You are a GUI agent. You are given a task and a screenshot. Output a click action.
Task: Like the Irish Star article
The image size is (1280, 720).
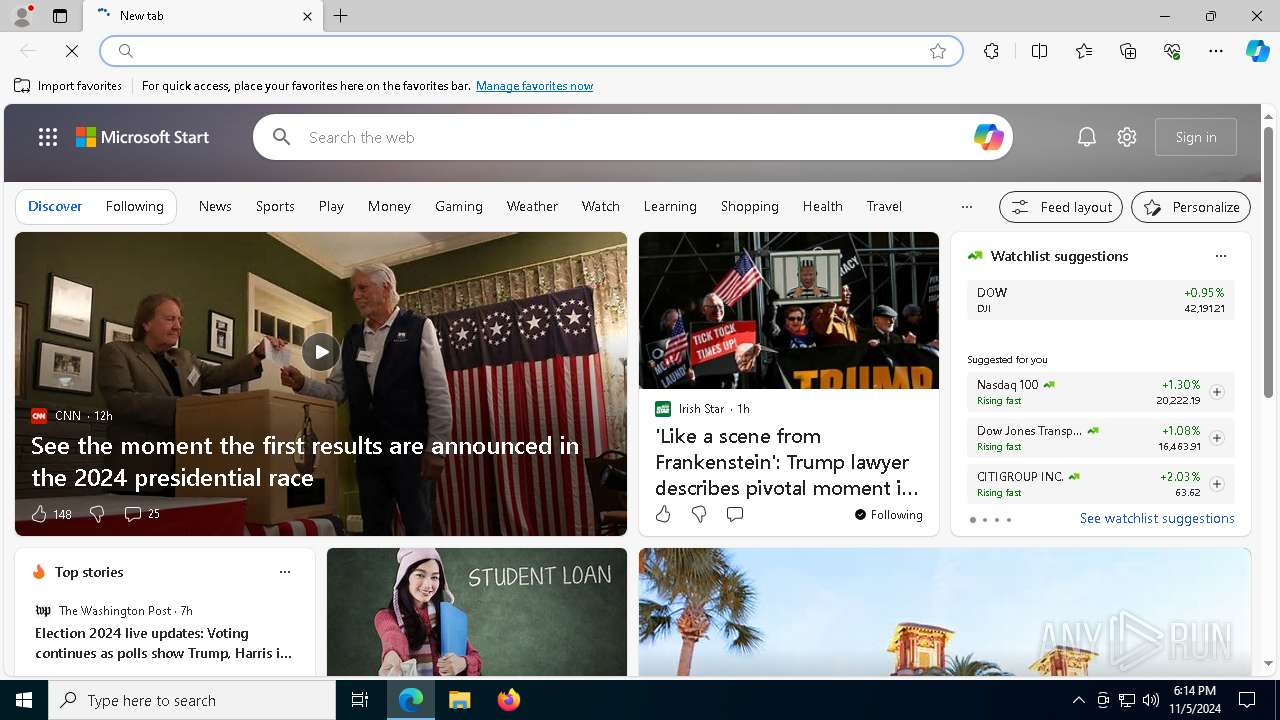click(663, 514)
